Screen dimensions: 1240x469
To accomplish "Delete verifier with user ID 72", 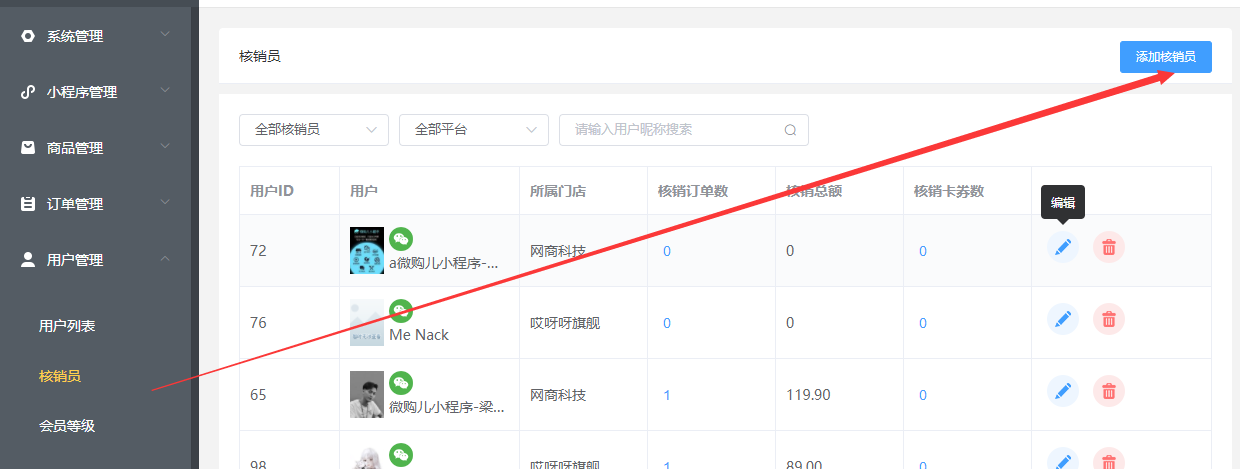I will (x=1109, y=247).
